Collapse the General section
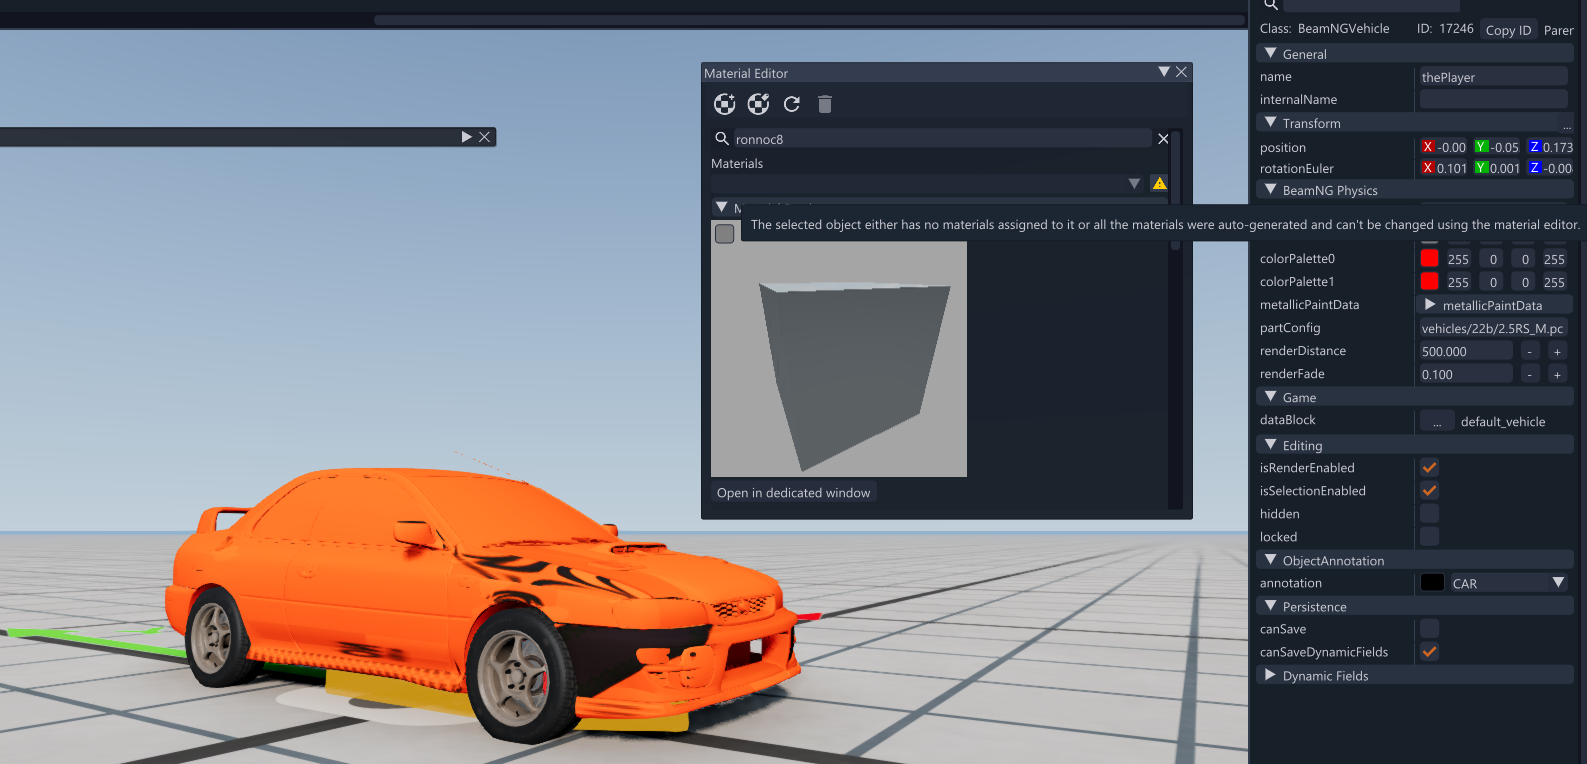1587x764 pixels. pos(1271,53)
